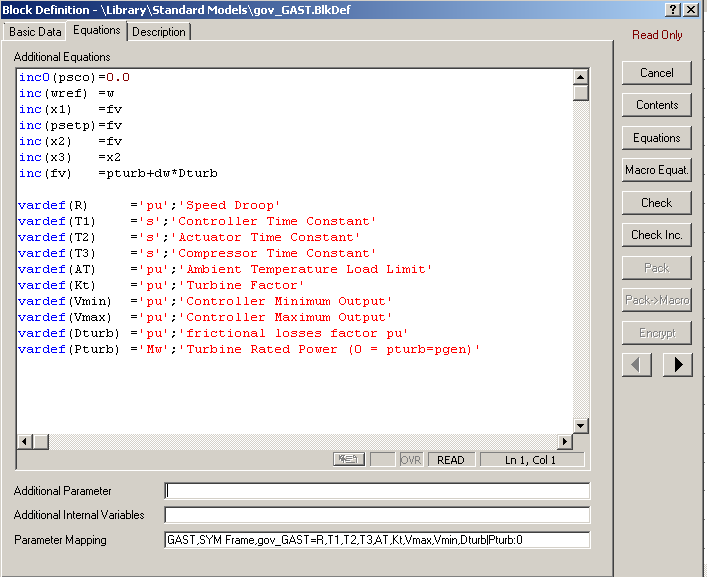Click the Additional Equations label
The width and height of the screenshot is (707, 577).
(62, 57)
